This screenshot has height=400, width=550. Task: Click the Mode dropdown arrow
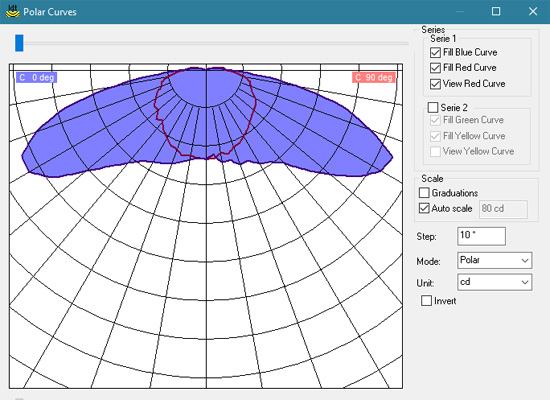pyautogui.click(x=525, y=260)
